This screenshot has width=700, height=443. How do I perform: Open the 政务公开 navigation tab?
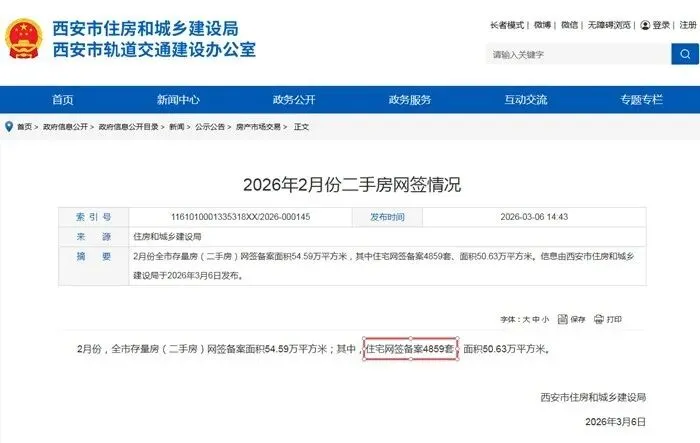[294, 100]
